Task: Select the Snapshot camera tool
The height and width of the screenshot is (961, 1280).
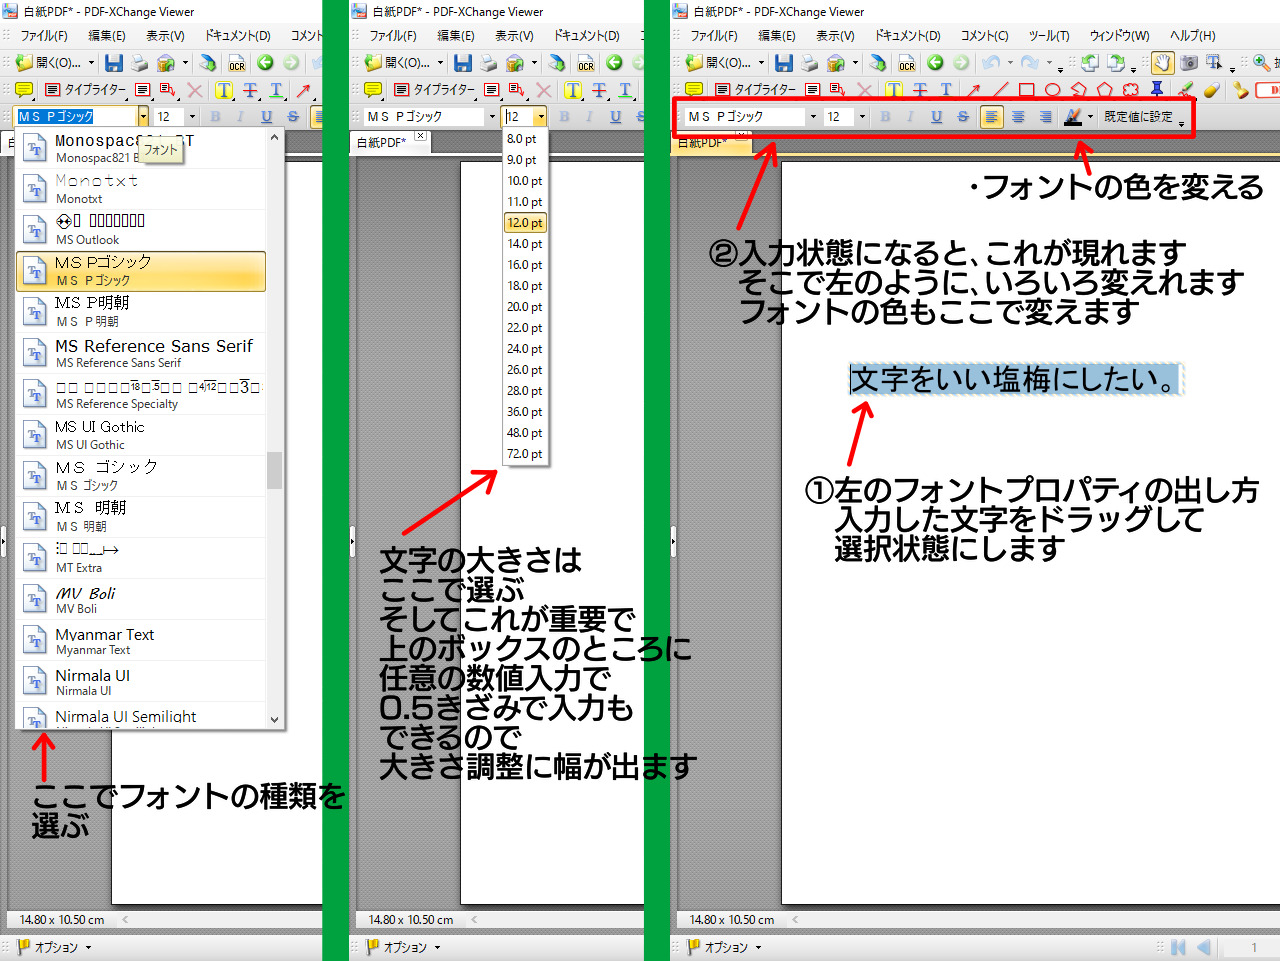Action: tap(1188, 63)
